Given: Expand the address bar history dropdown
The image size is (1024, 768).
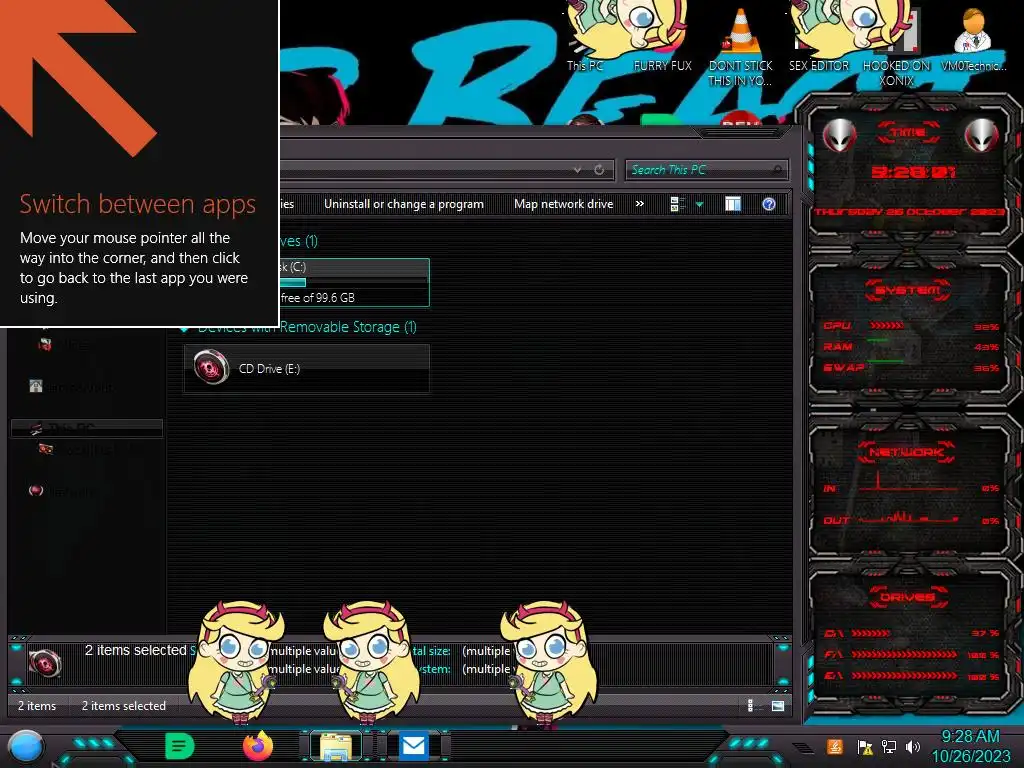Looking at the screenshot, I should pos(577,170).
